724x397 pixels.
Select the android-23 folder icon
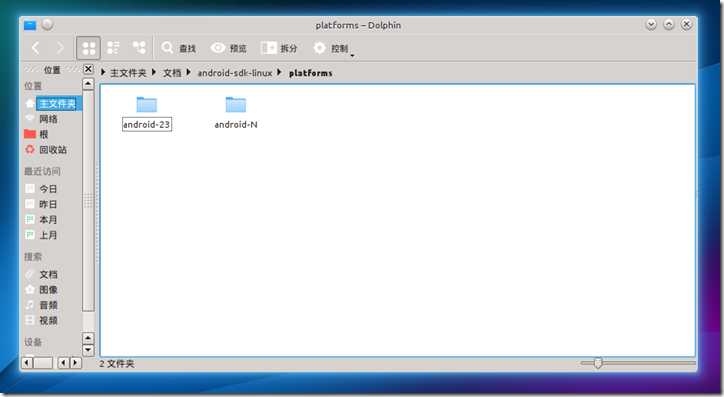[x=147, y=104]
